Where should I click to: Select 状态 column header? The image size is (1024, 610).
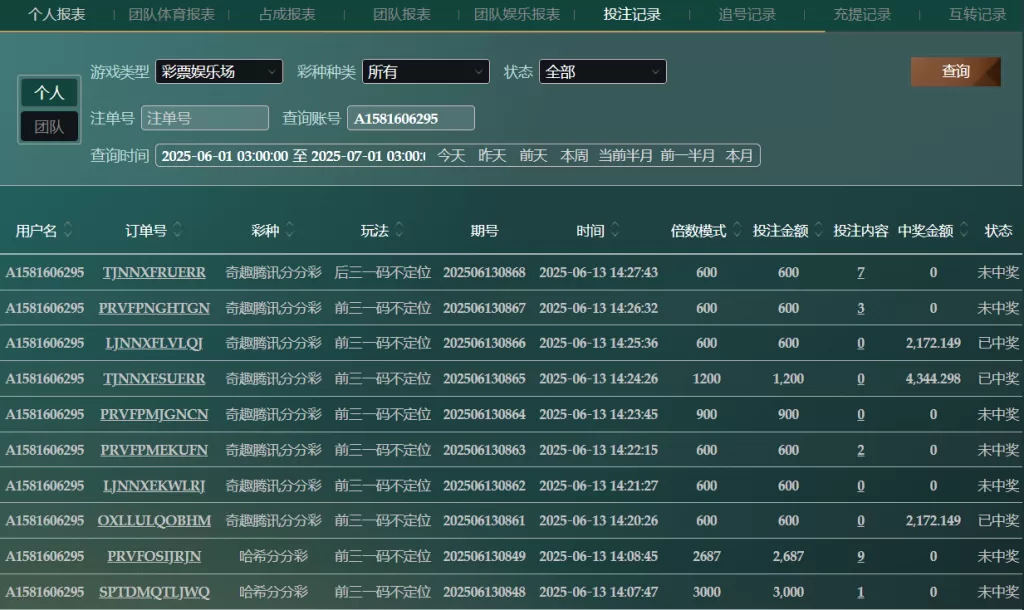tap(998, 231)
